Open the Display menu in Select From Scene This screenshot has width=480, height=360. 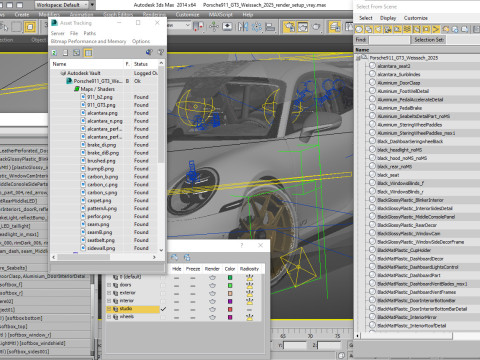click(x=388, y=18)
